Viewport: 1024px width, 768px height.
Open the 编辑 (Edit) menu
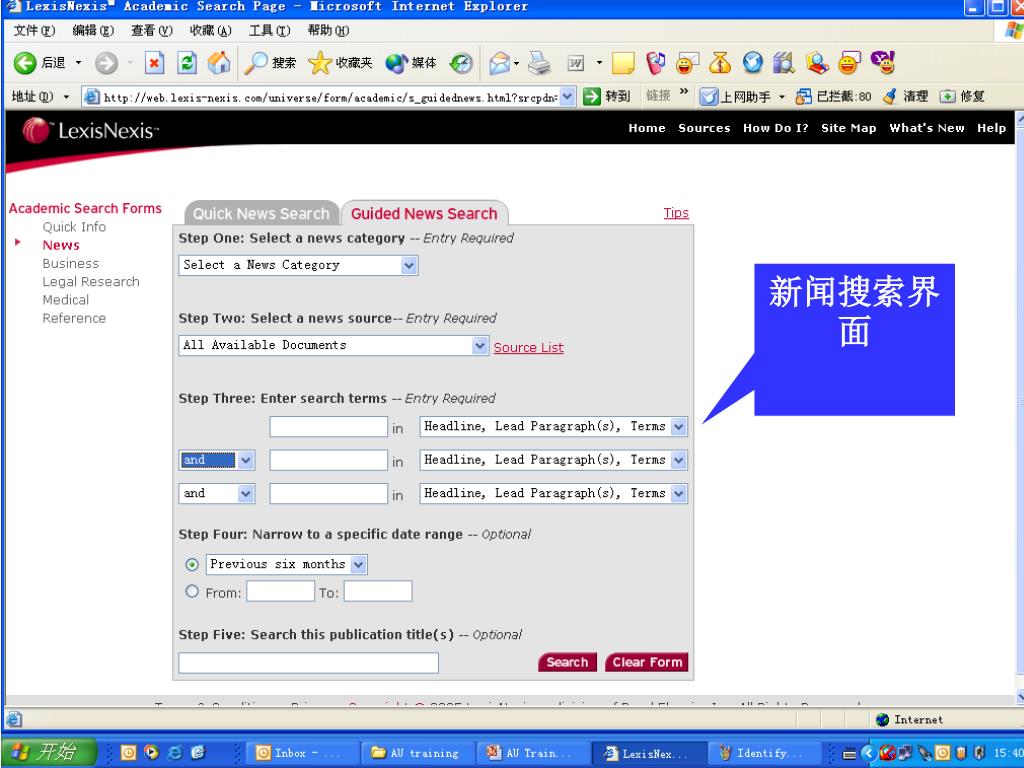click(x=93, y=30)
